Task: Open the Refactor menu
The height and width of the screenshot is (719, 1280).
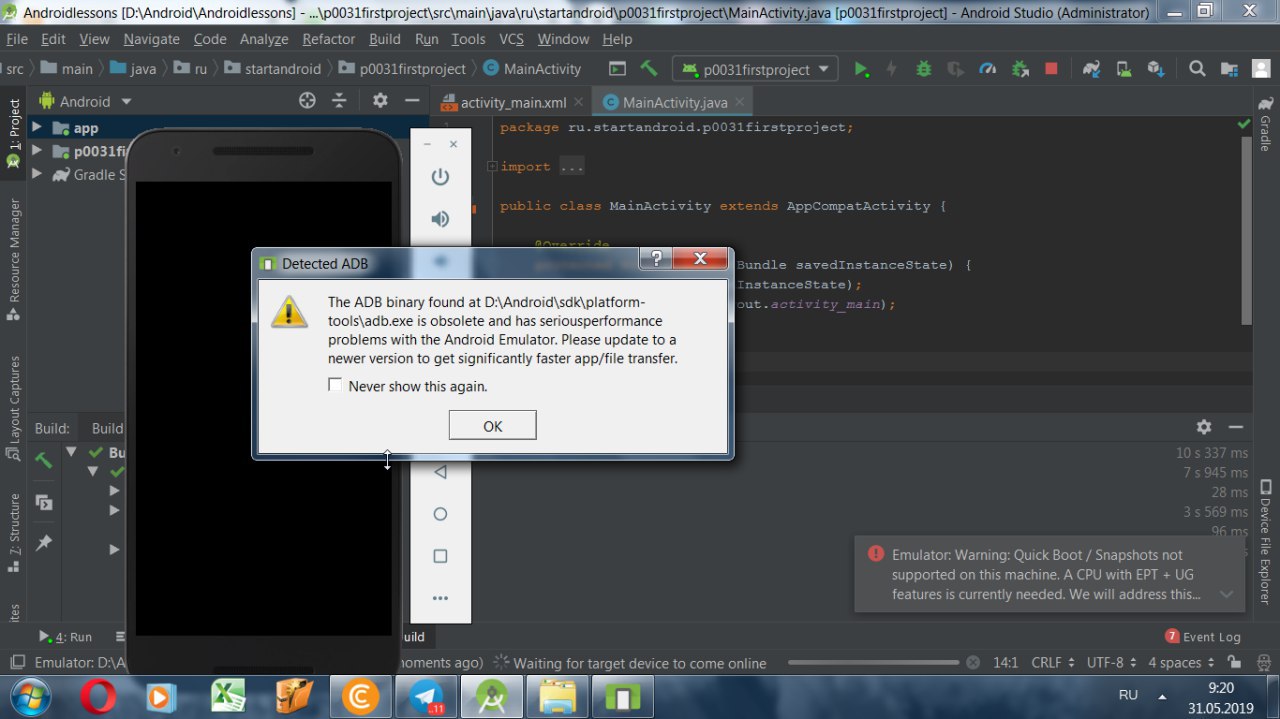Action: coord(328,39)
